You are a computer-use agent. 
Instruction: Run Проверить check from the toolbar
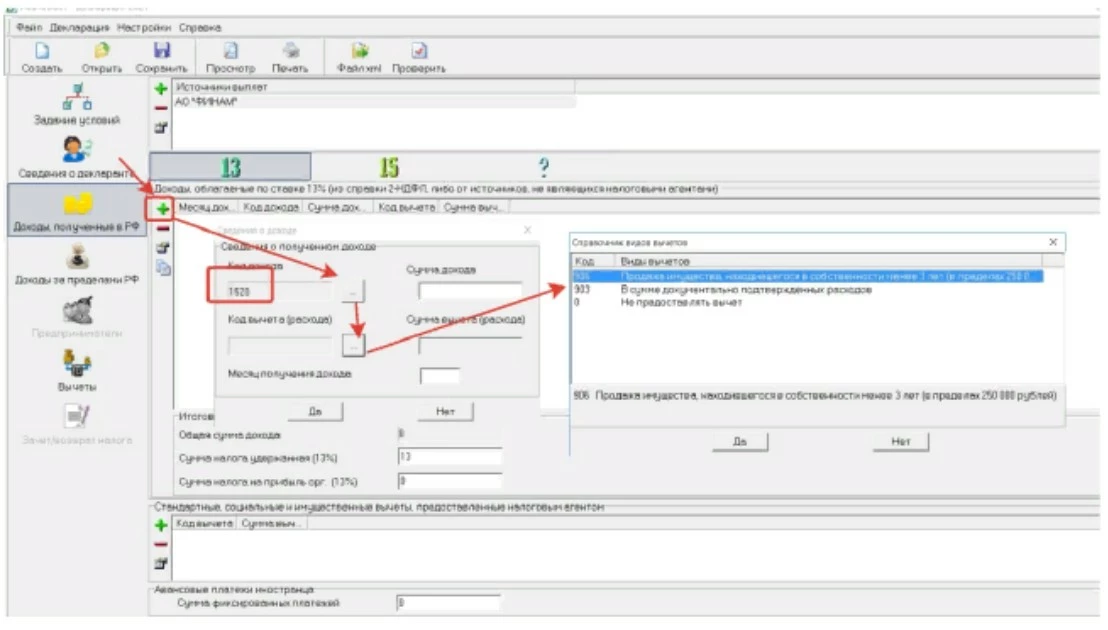(x=419, y=51)
